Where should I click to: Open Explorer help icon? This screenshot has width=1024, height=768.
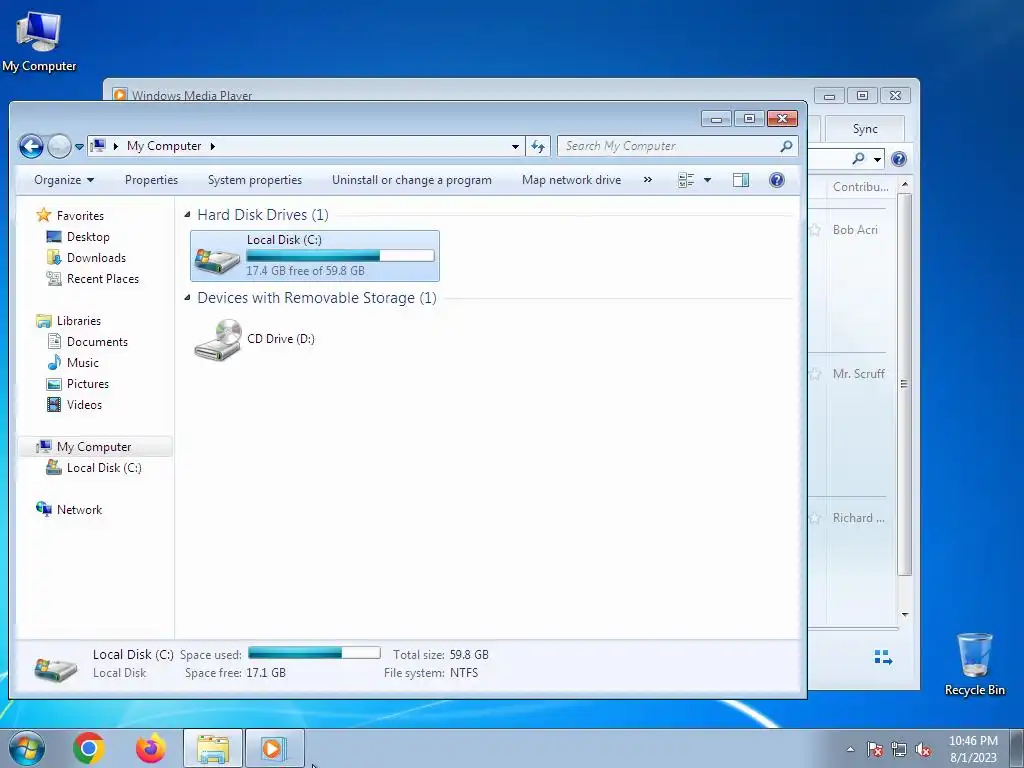776,180
